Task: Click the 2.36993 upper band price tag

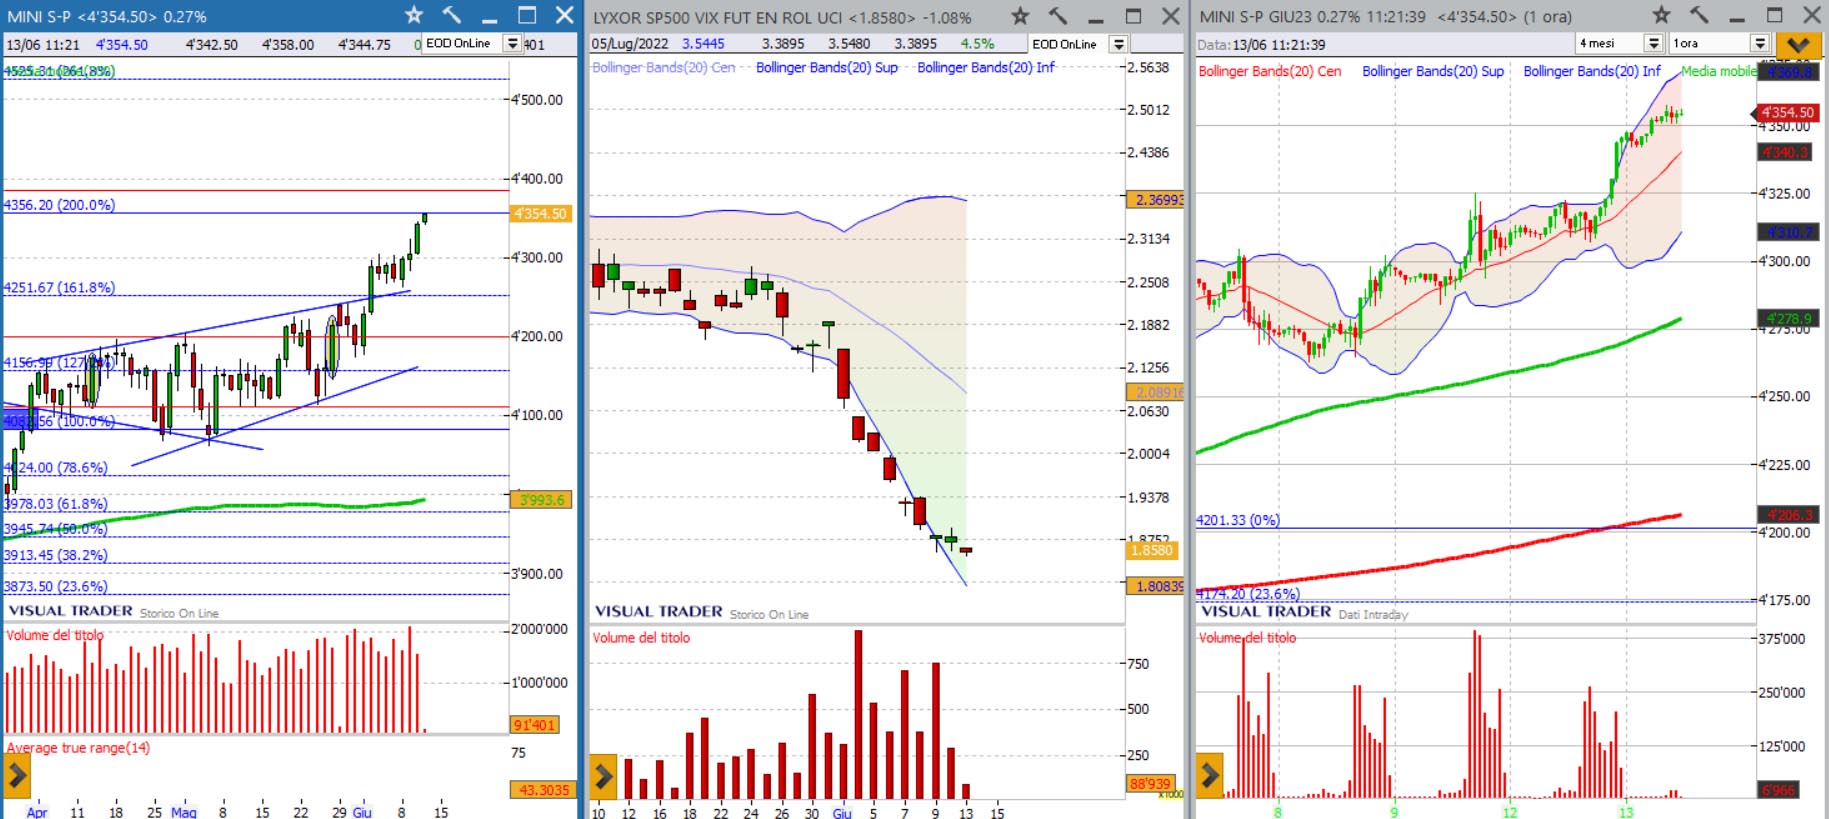Action: point(1155,200)
